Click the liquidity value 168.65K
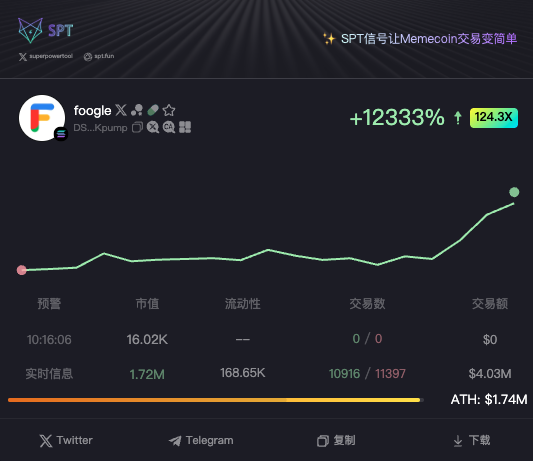Image resolution: width=533 pixels, height=461 pixels. pyautogui.click(x=243, y=373)
